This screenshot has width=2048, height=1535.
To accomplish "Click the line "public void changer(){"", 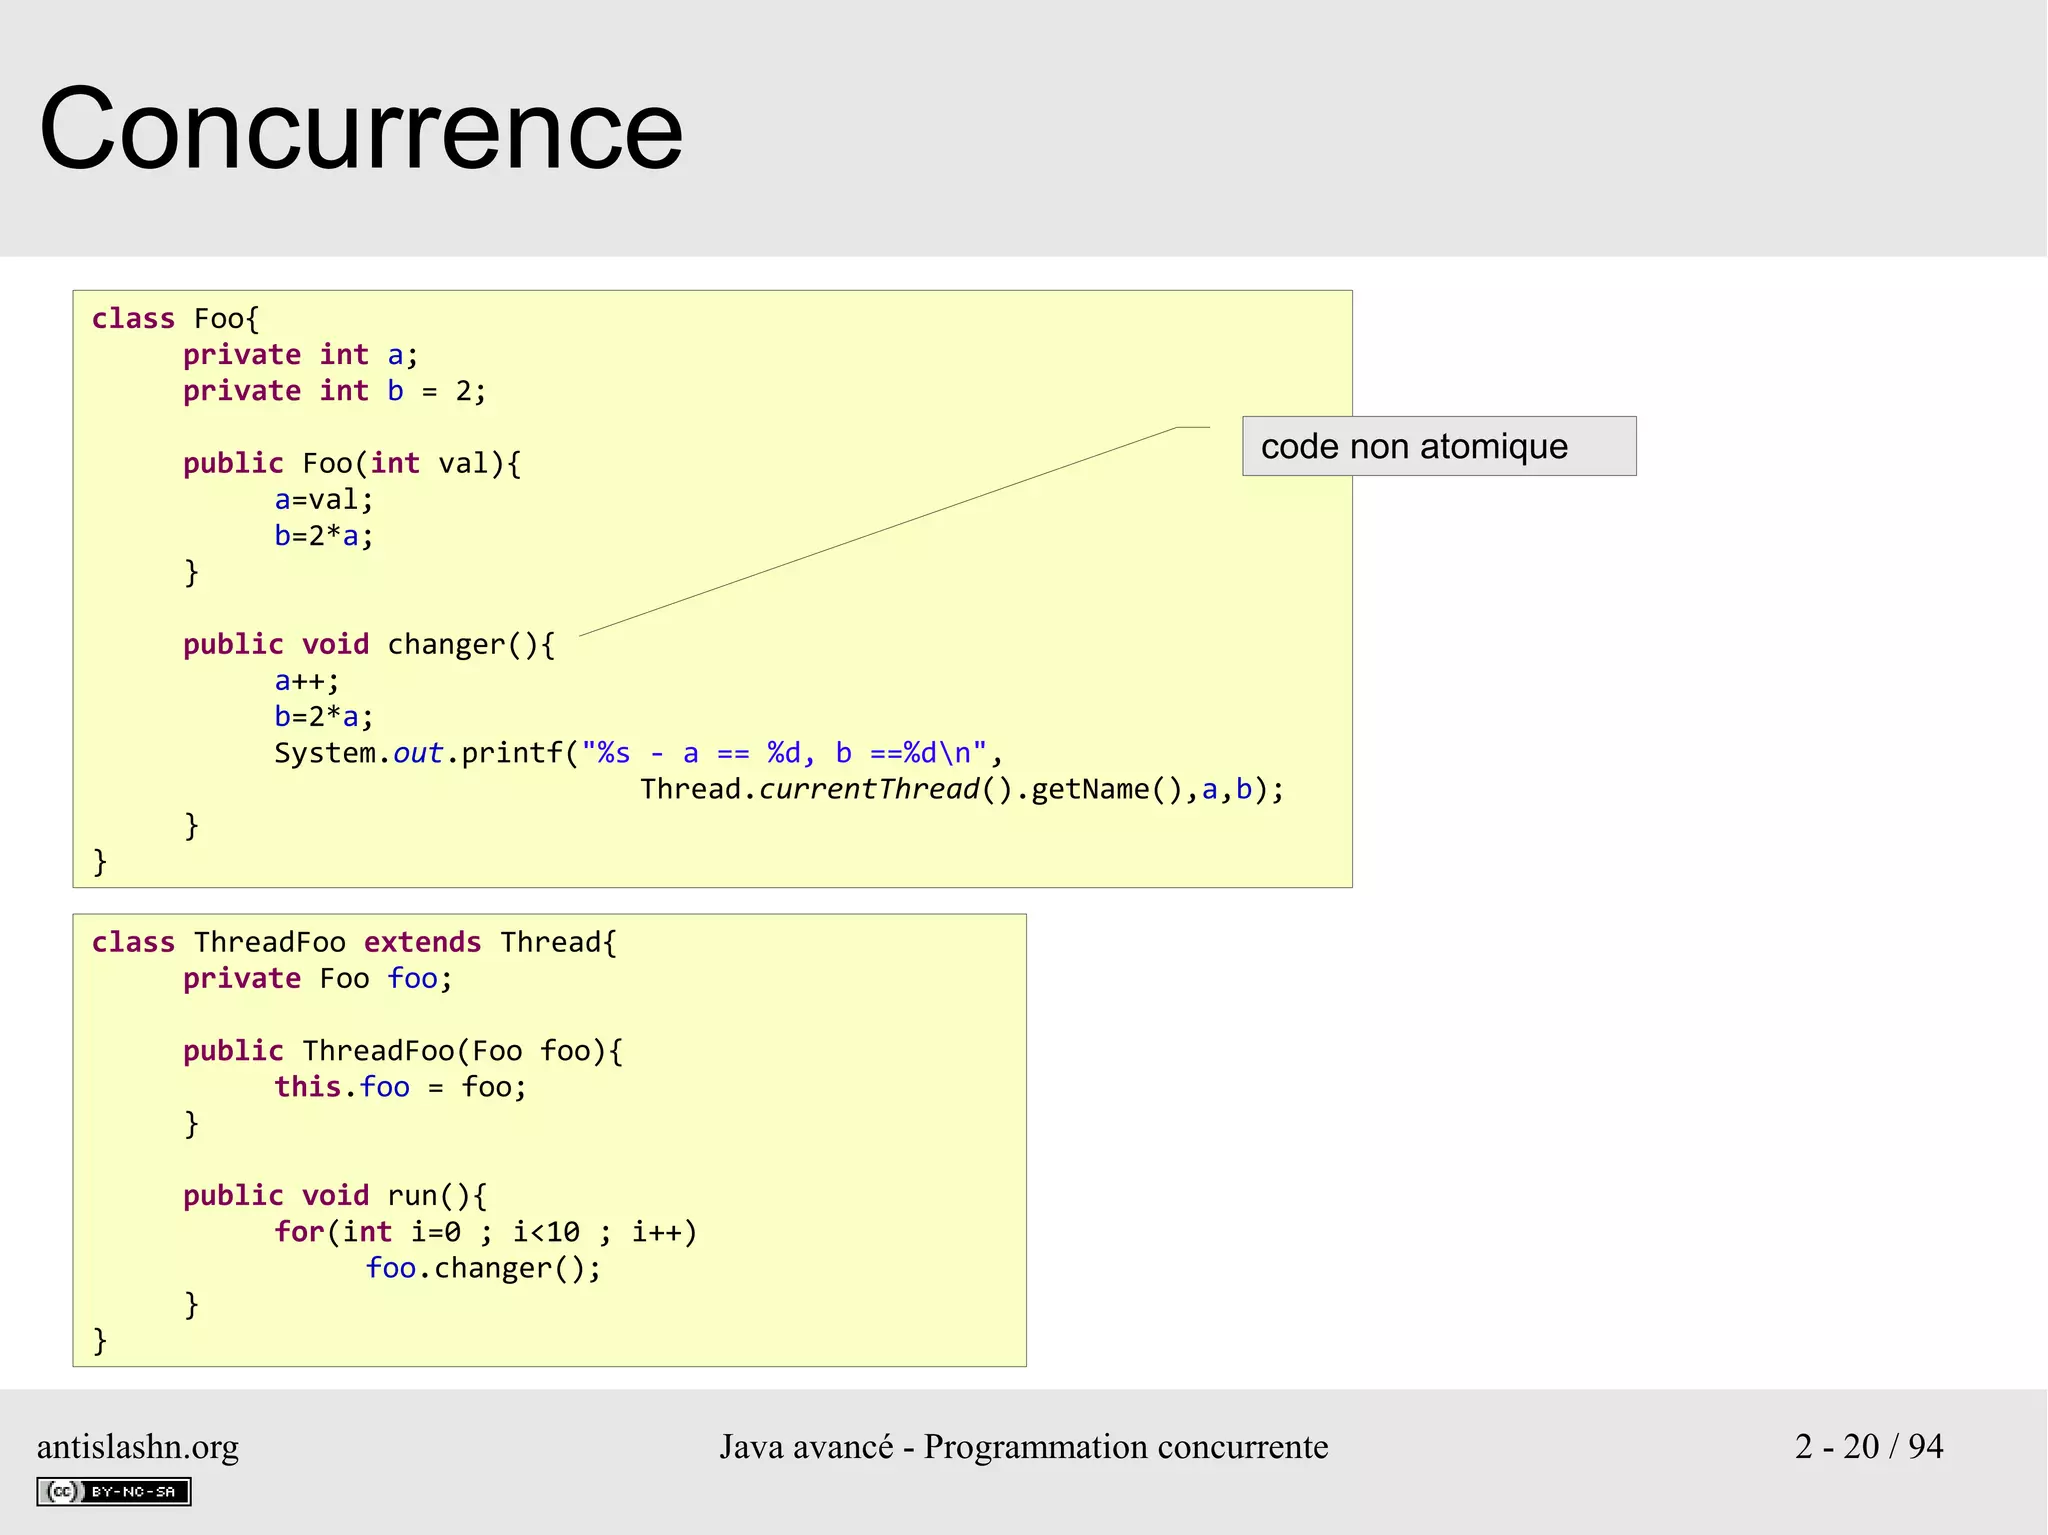I will click(x=369, y=645).
